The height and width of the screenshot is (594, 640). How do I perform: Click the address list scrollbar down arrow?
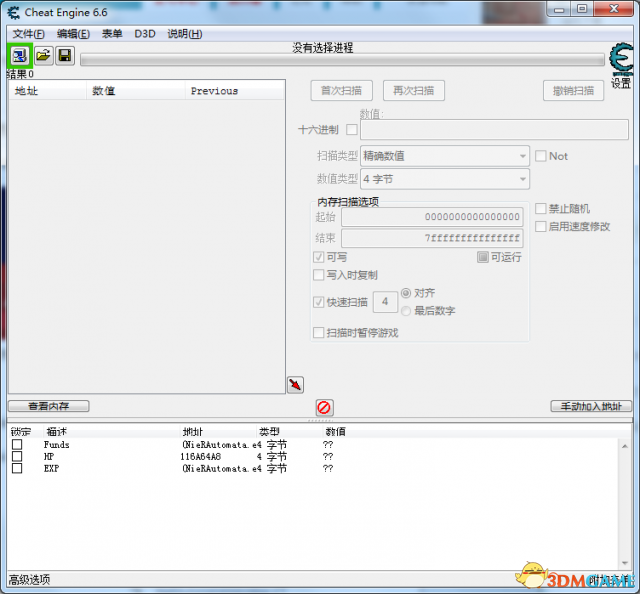click(625, 563)
